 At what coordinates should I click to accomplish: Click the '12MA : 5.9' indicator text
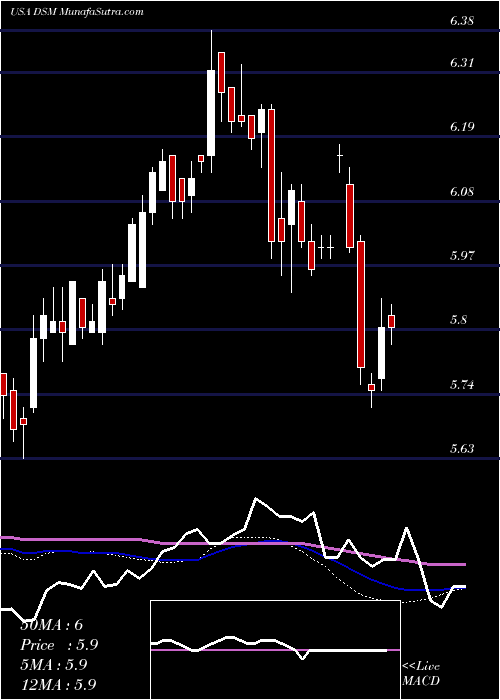click(x=58, y=685)
